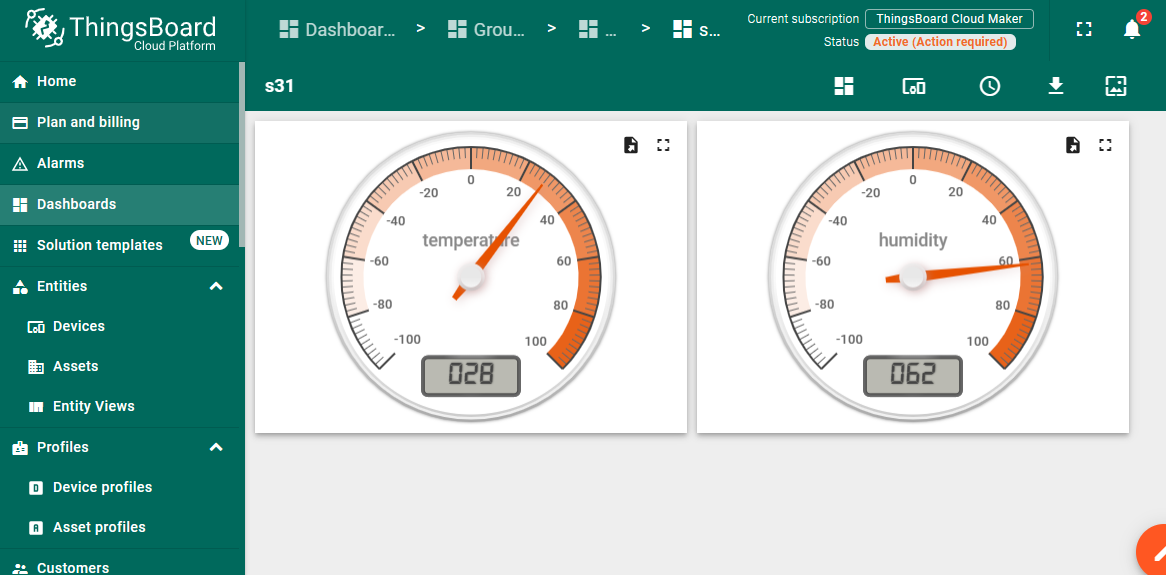Expand humidity widget to fullscreen

tap(1105, 145)
